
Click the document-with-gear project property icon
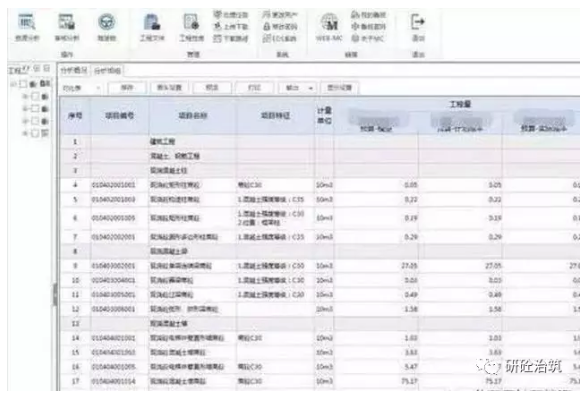191,22
